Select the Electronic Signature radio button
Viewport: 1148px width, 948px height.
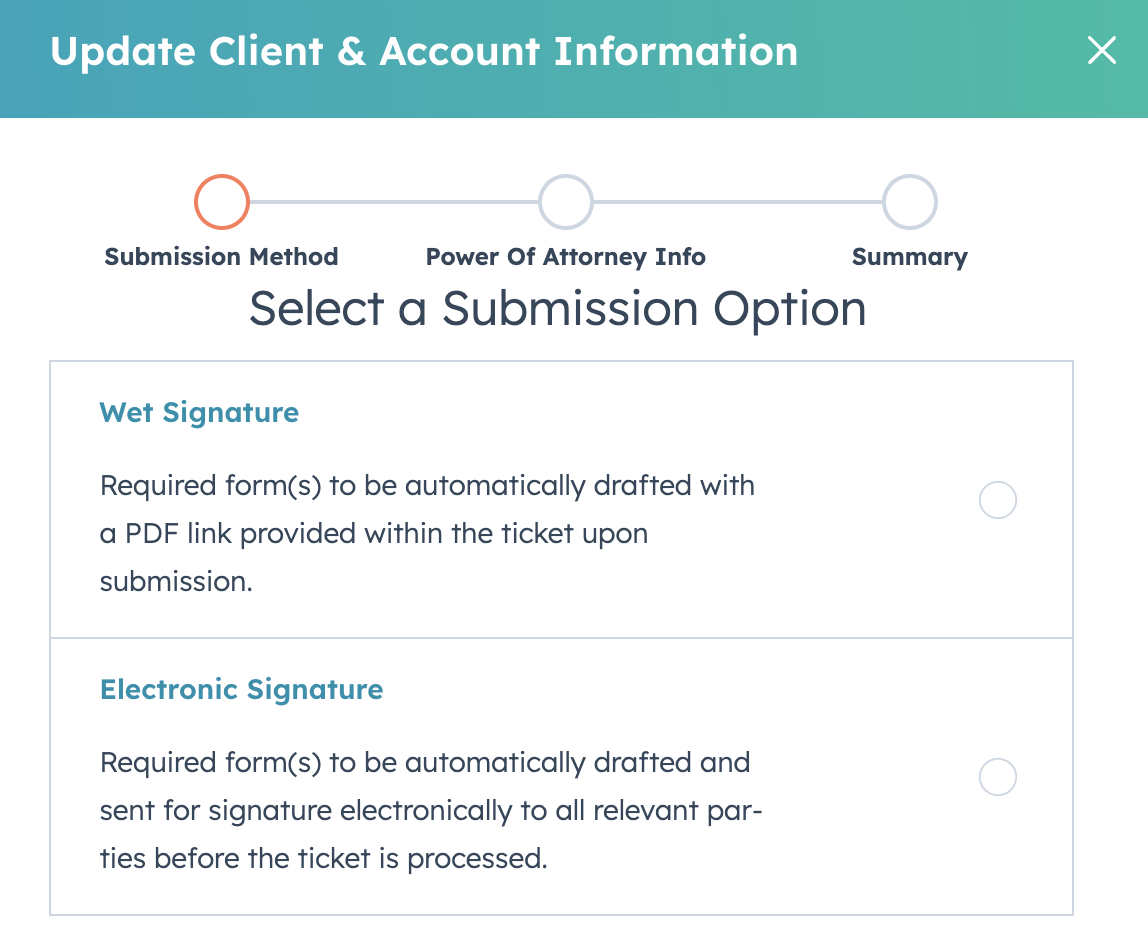pyautogui.click(x=997, y=777)
